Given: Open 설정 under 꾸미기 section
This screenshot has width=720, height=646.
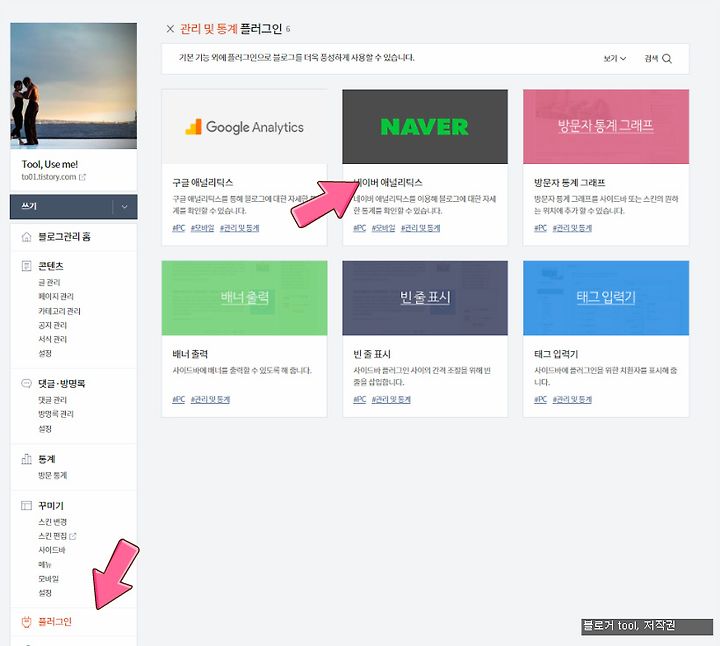Looking at the screenshot, I should coord(45,593).
